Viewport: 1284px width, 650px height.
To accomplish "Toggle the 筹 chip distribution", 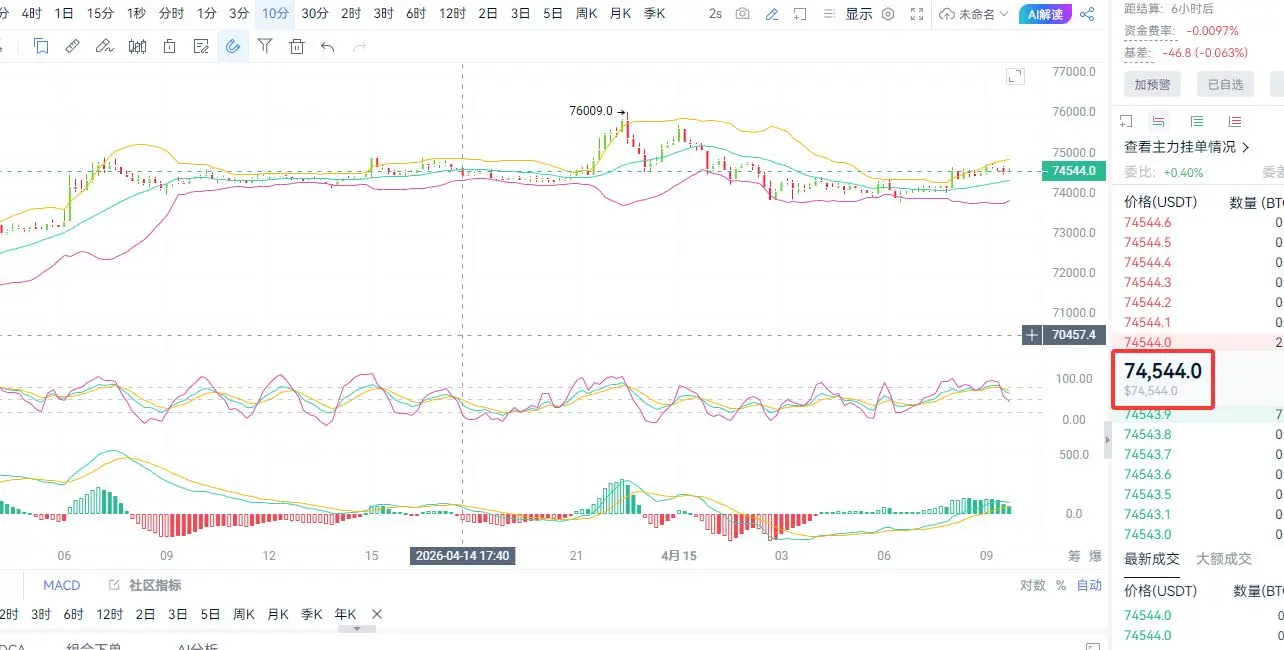I will (1074, 556).
